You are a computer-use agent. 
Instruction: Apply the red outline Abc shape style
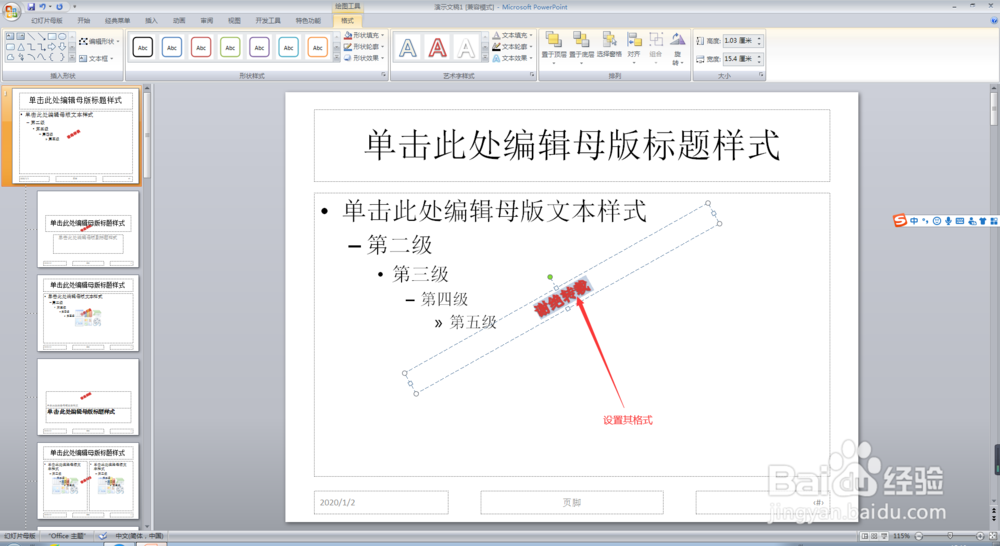[201, 47]
